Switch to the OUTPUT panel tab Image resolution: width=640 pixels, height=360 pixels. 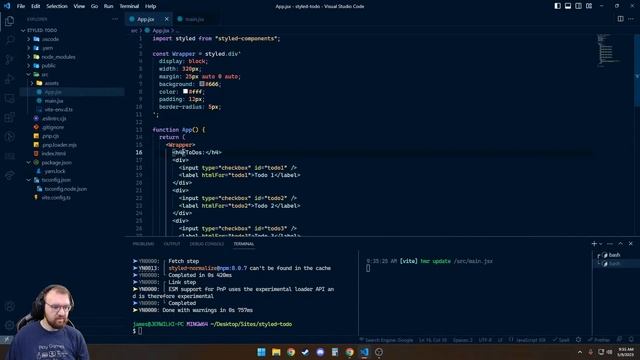pos(172,244)
